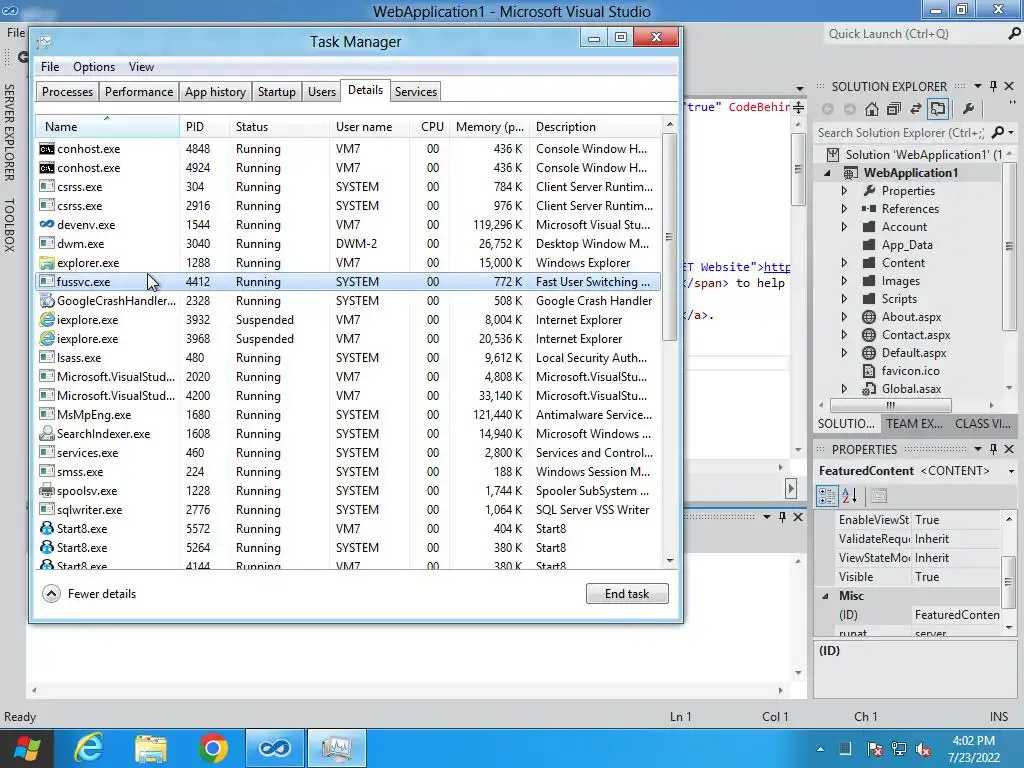The width and height of the screenshot is (1024, 768).
Task: Switch to the Services tab
Action: click(415, 91)
